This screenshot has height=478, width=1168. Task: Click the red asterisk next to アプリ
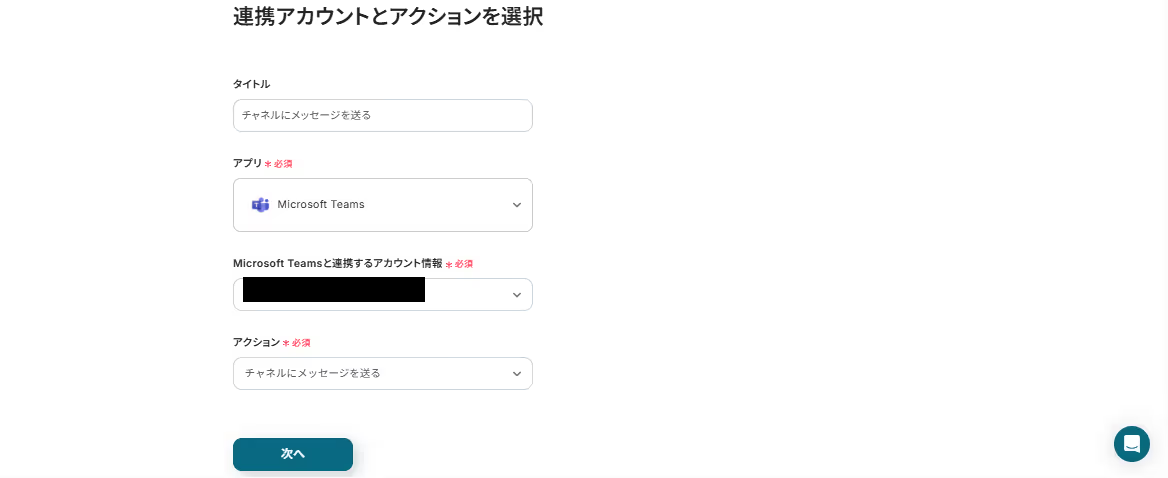tap(268, 164)
